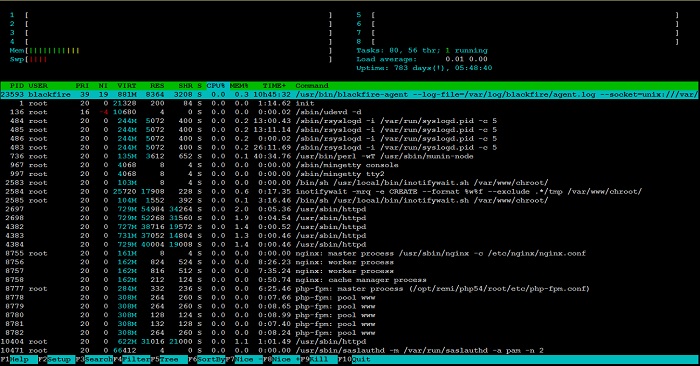Click the CPU 1 meter bar
This screenshot has height=366, width=700.
tap(171, 15)
